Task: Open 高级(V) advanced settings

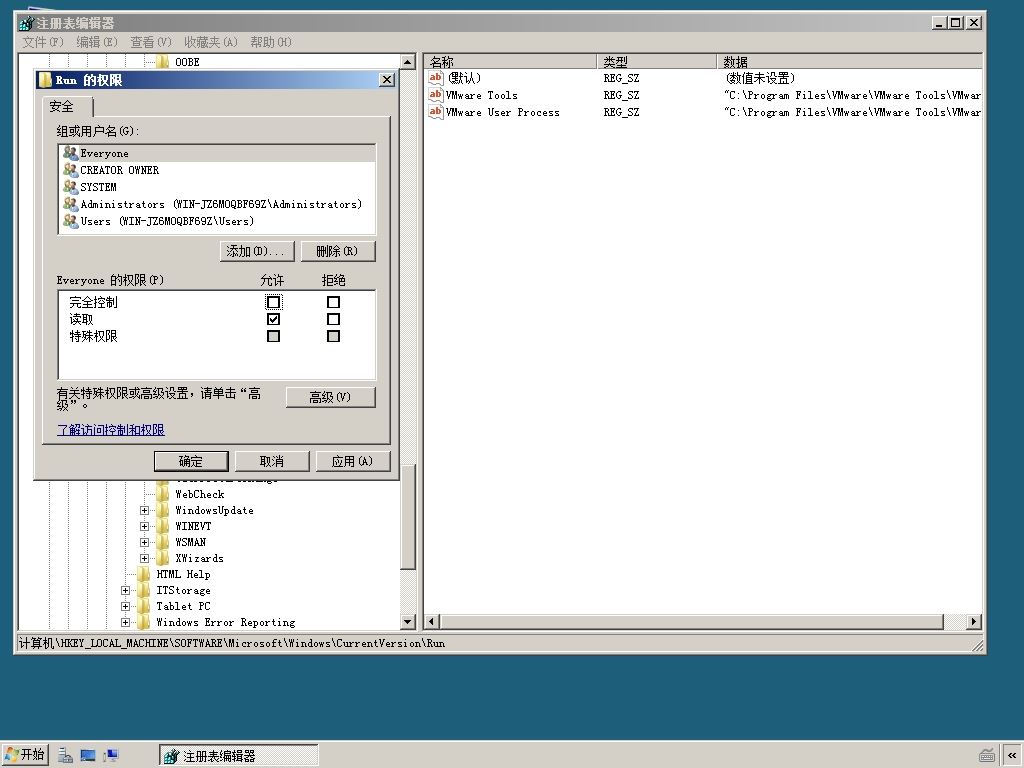Action: tap(330, 397)
